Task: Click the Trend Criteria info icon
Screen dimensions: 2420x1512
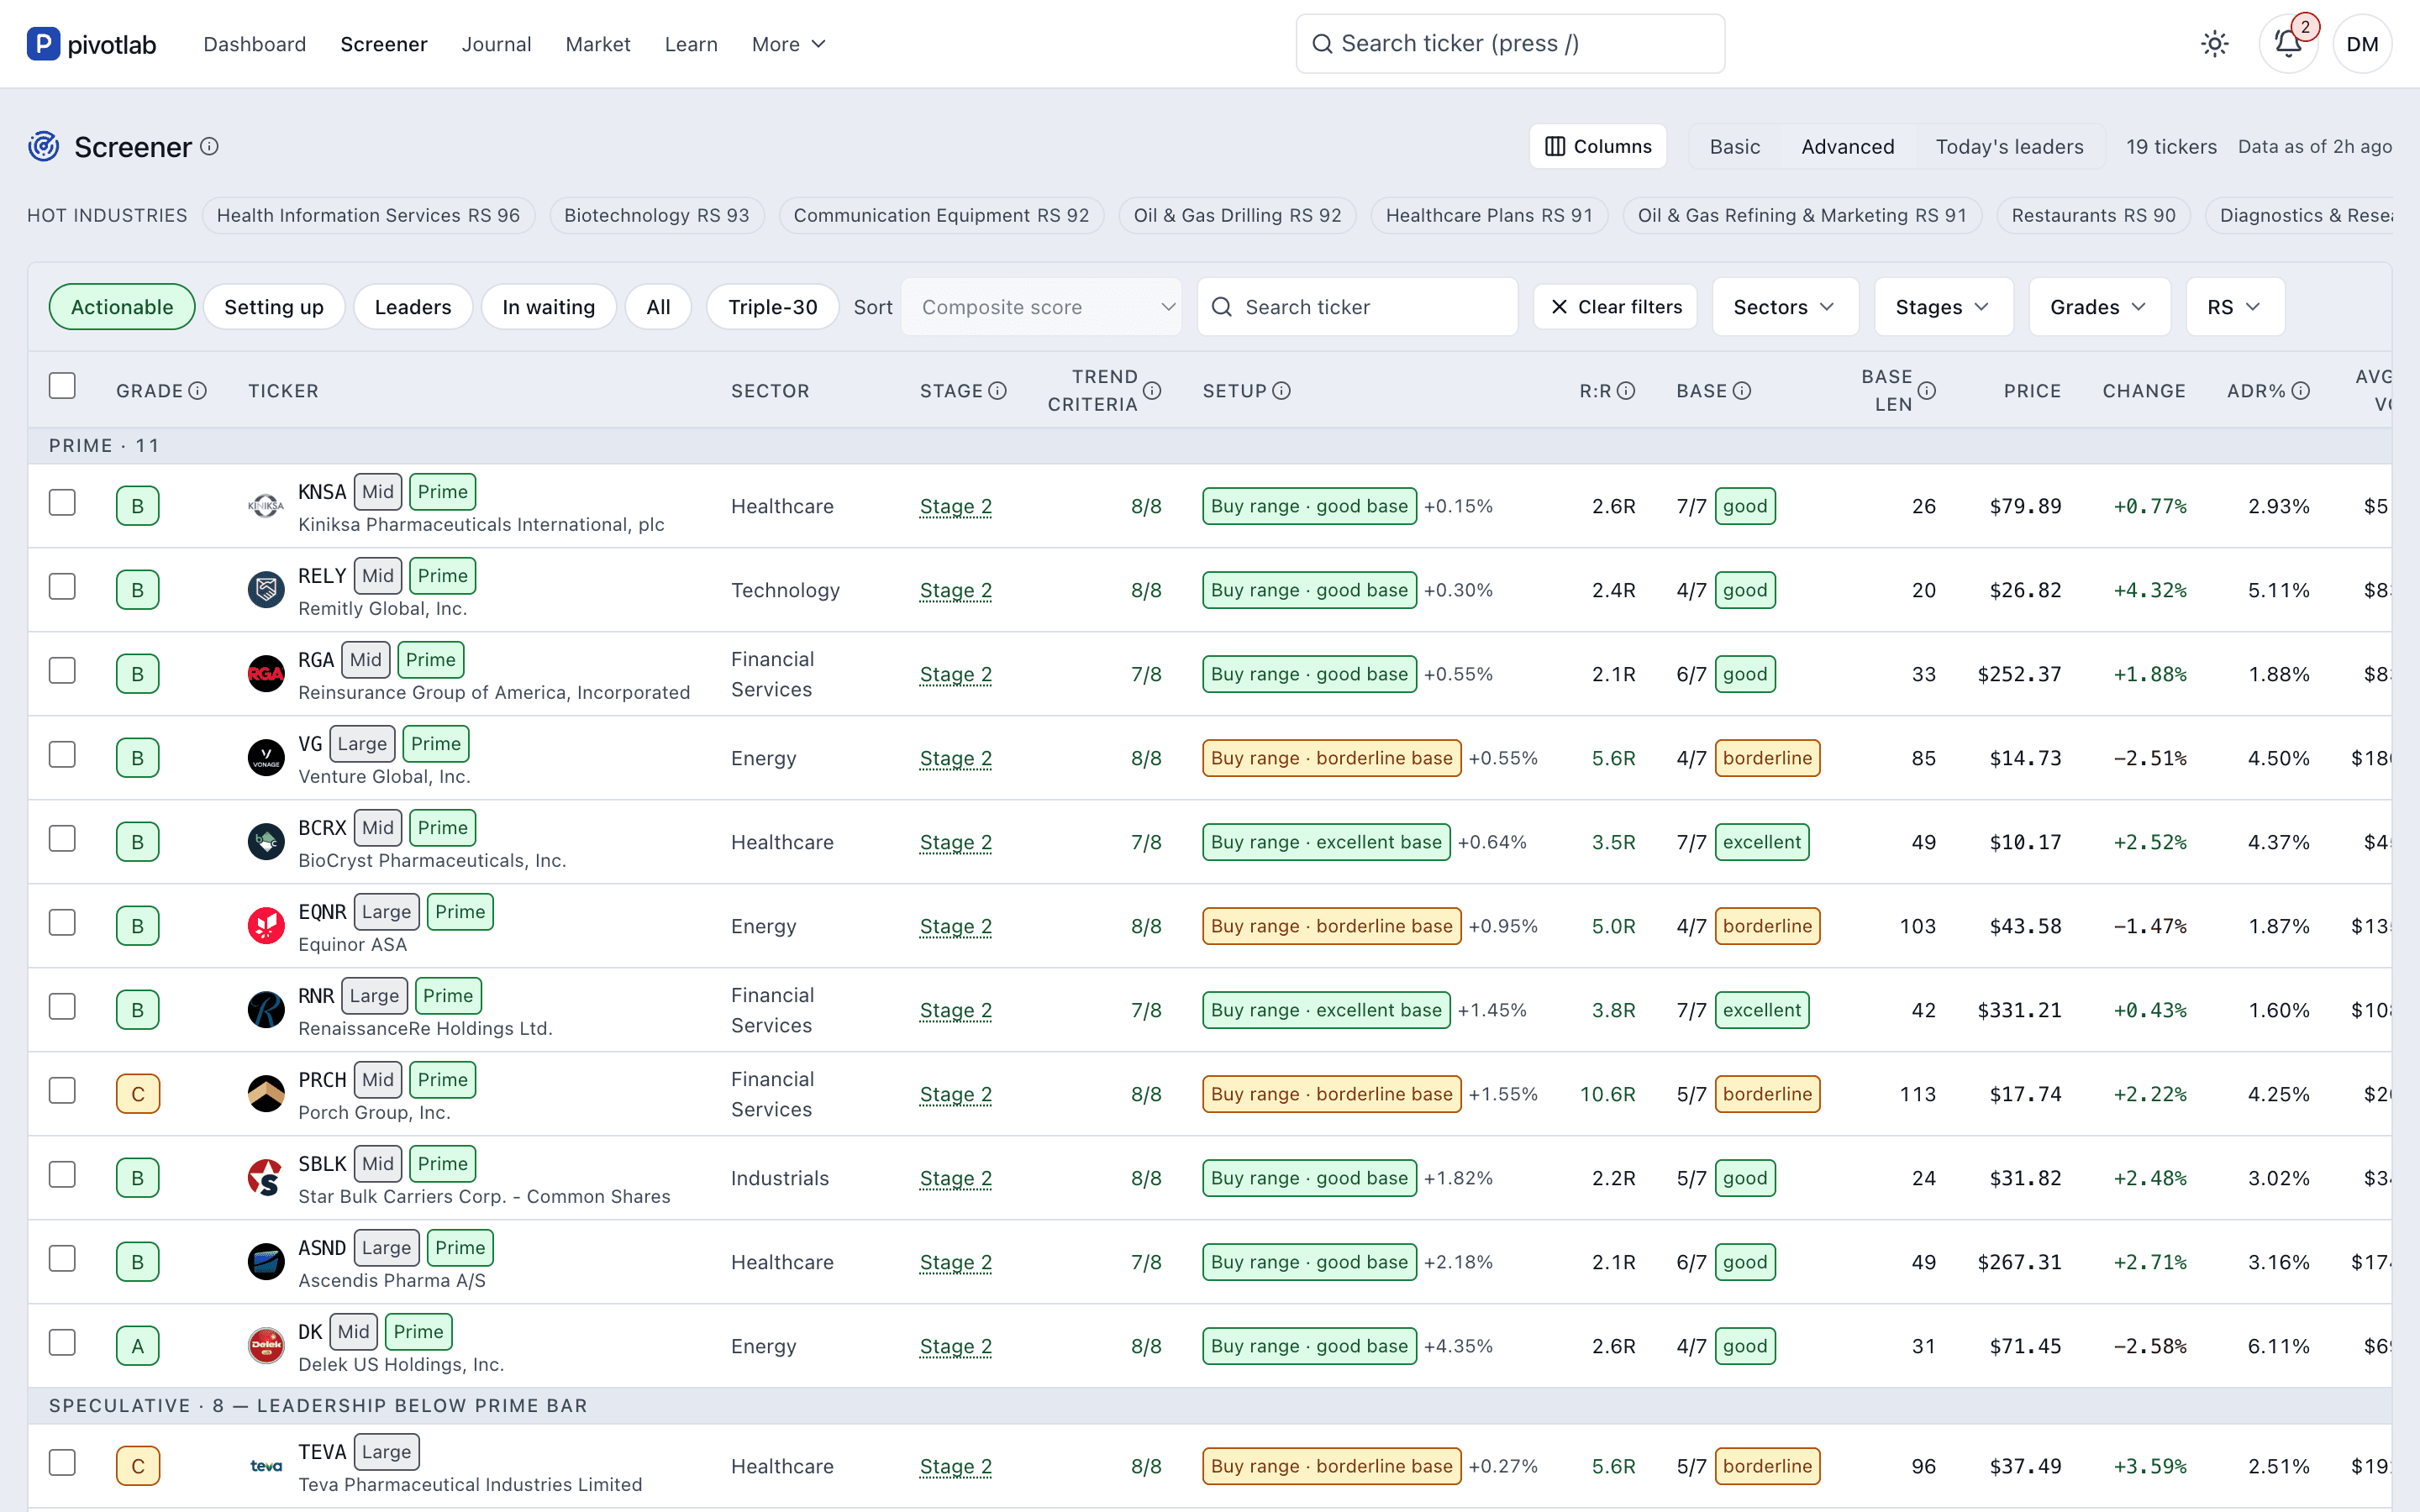Action: (x=1152, y=391)
